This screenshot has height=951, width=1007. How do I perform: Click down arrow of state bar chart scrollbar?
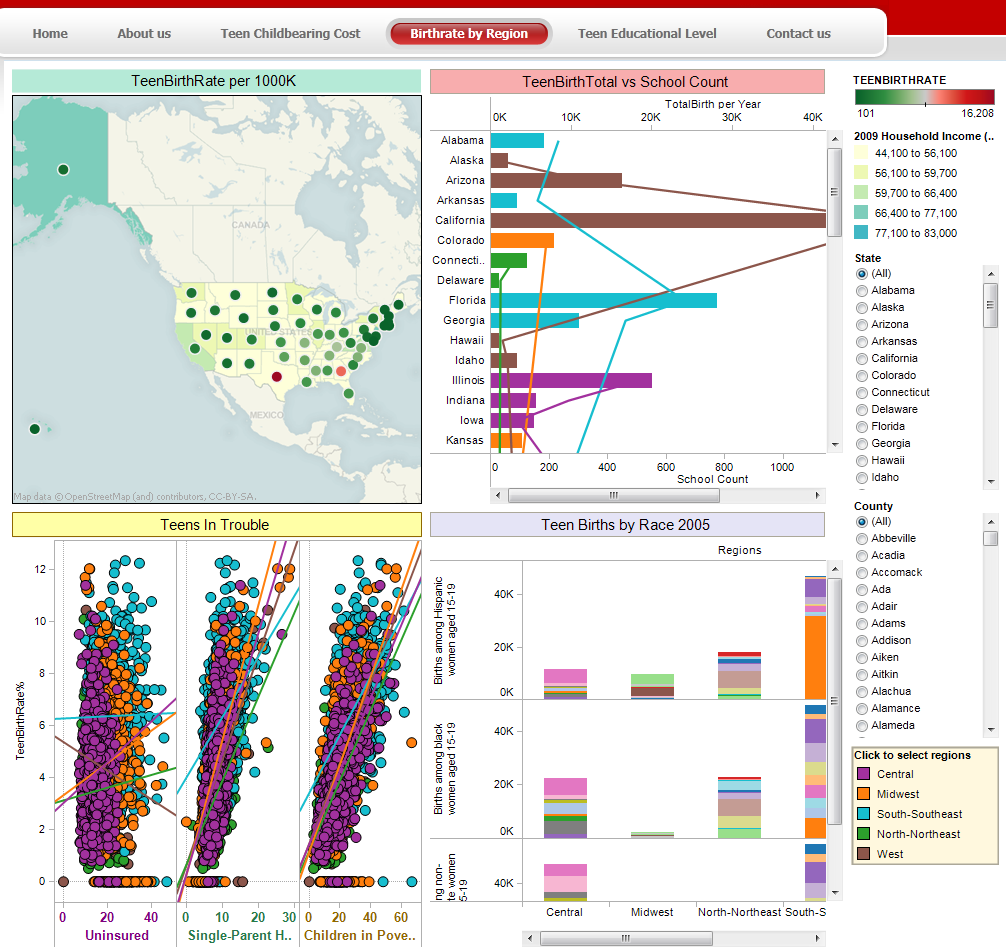[x=834, y=443]
